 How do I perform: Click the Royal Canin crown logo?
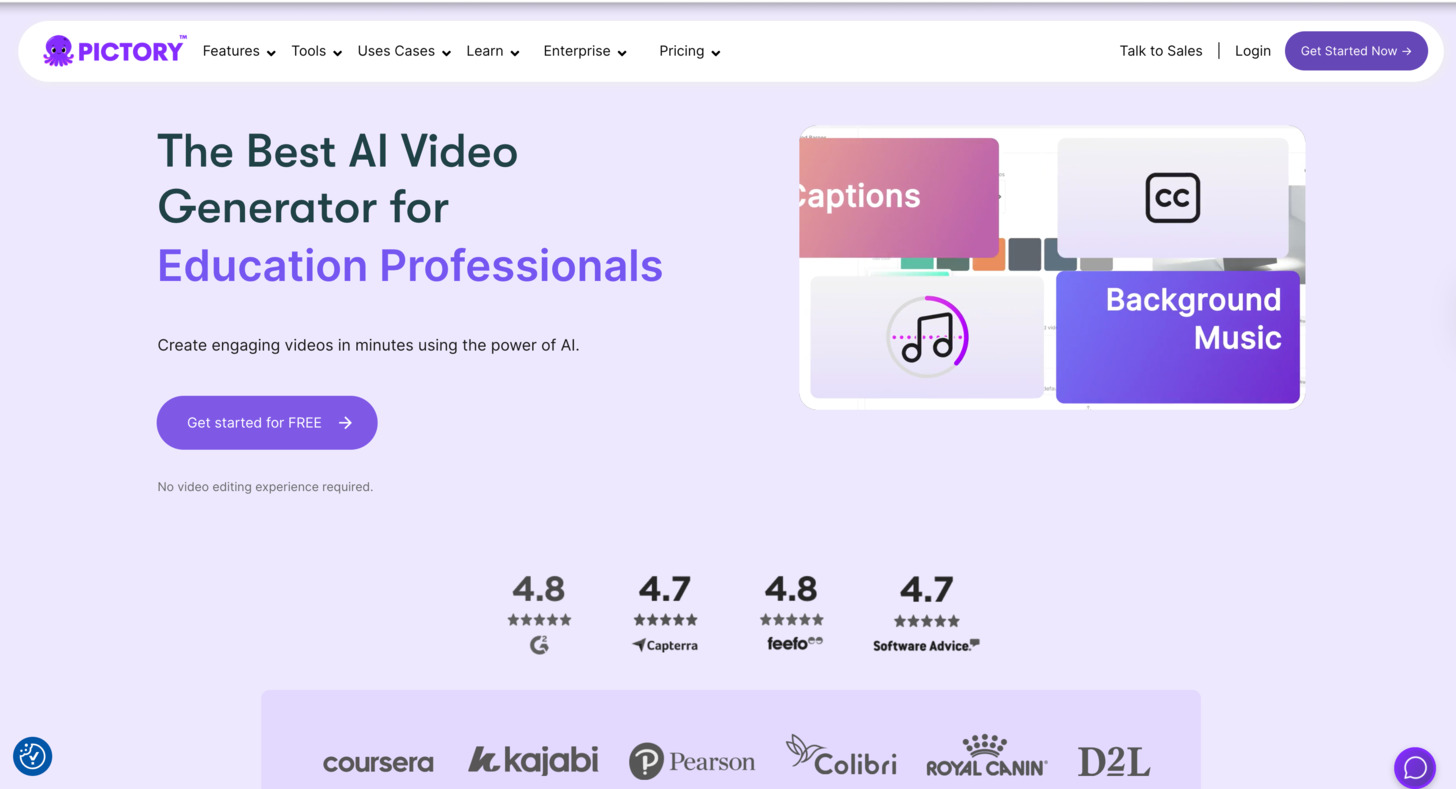pyautogui.click(x=986, y=756)
